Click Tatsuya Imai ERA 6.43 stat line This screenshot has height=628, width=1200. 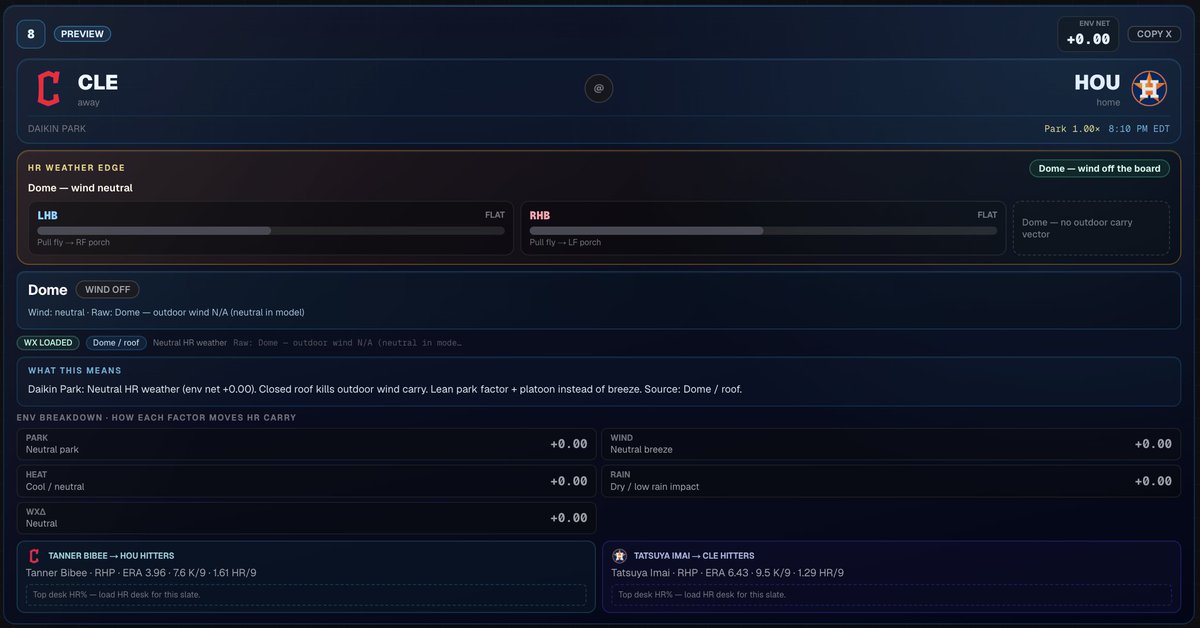tap(727, 573)
